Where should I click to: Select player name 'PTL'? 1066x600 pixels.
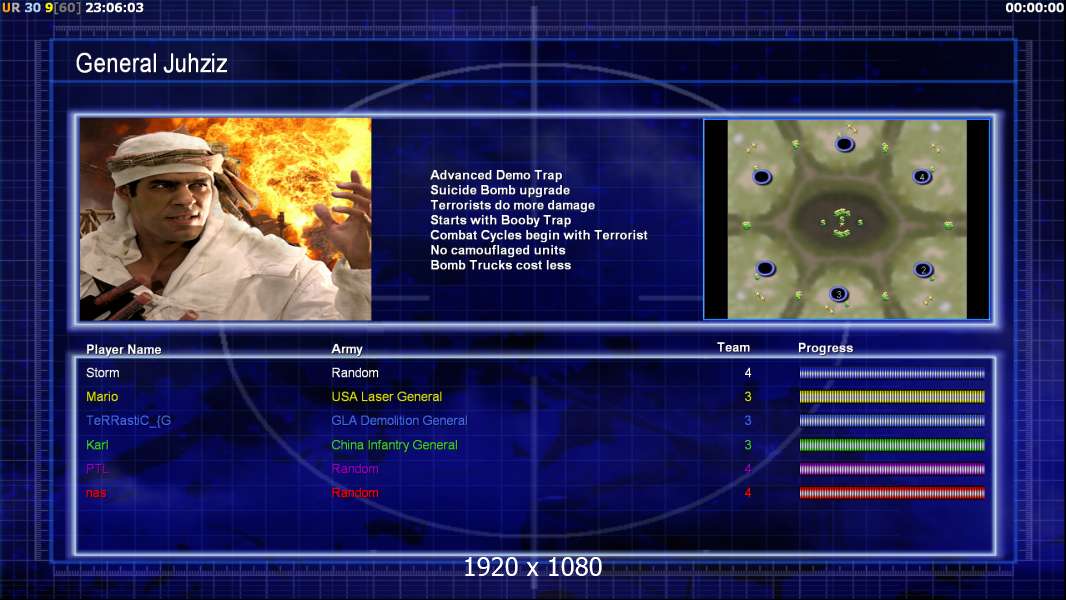click(x=97, y=468)
